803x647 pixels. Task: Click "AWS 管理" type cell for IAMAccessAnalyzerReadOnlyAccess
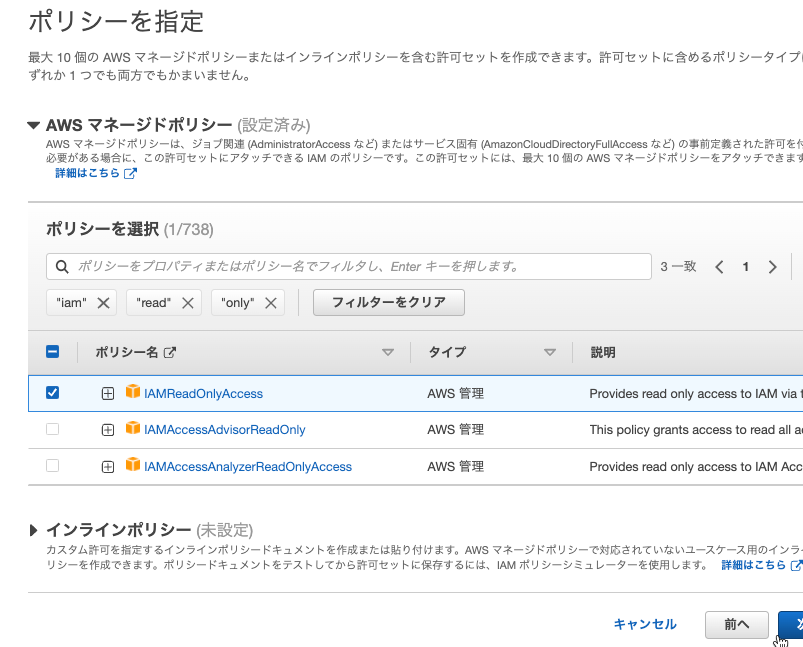tap(455, 467)
